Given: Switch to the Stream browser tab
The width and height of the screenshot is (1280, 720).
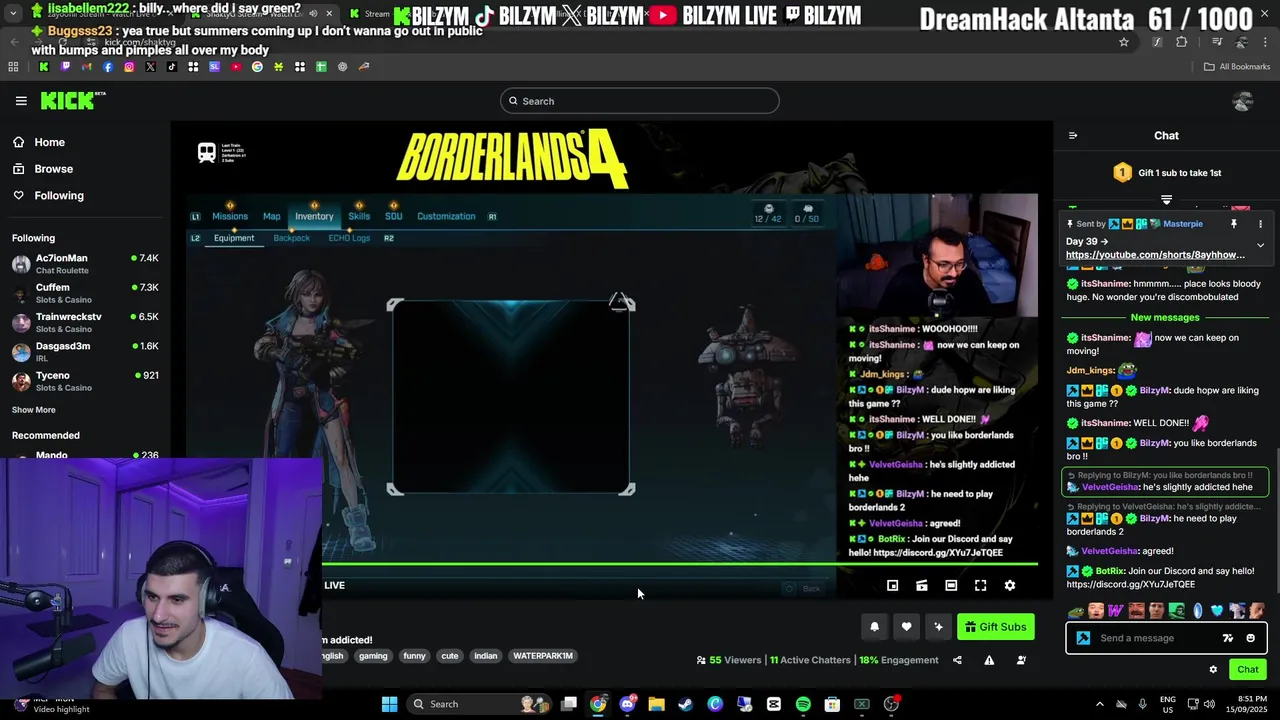Looking at the screenshot, I should pos(377,14).
